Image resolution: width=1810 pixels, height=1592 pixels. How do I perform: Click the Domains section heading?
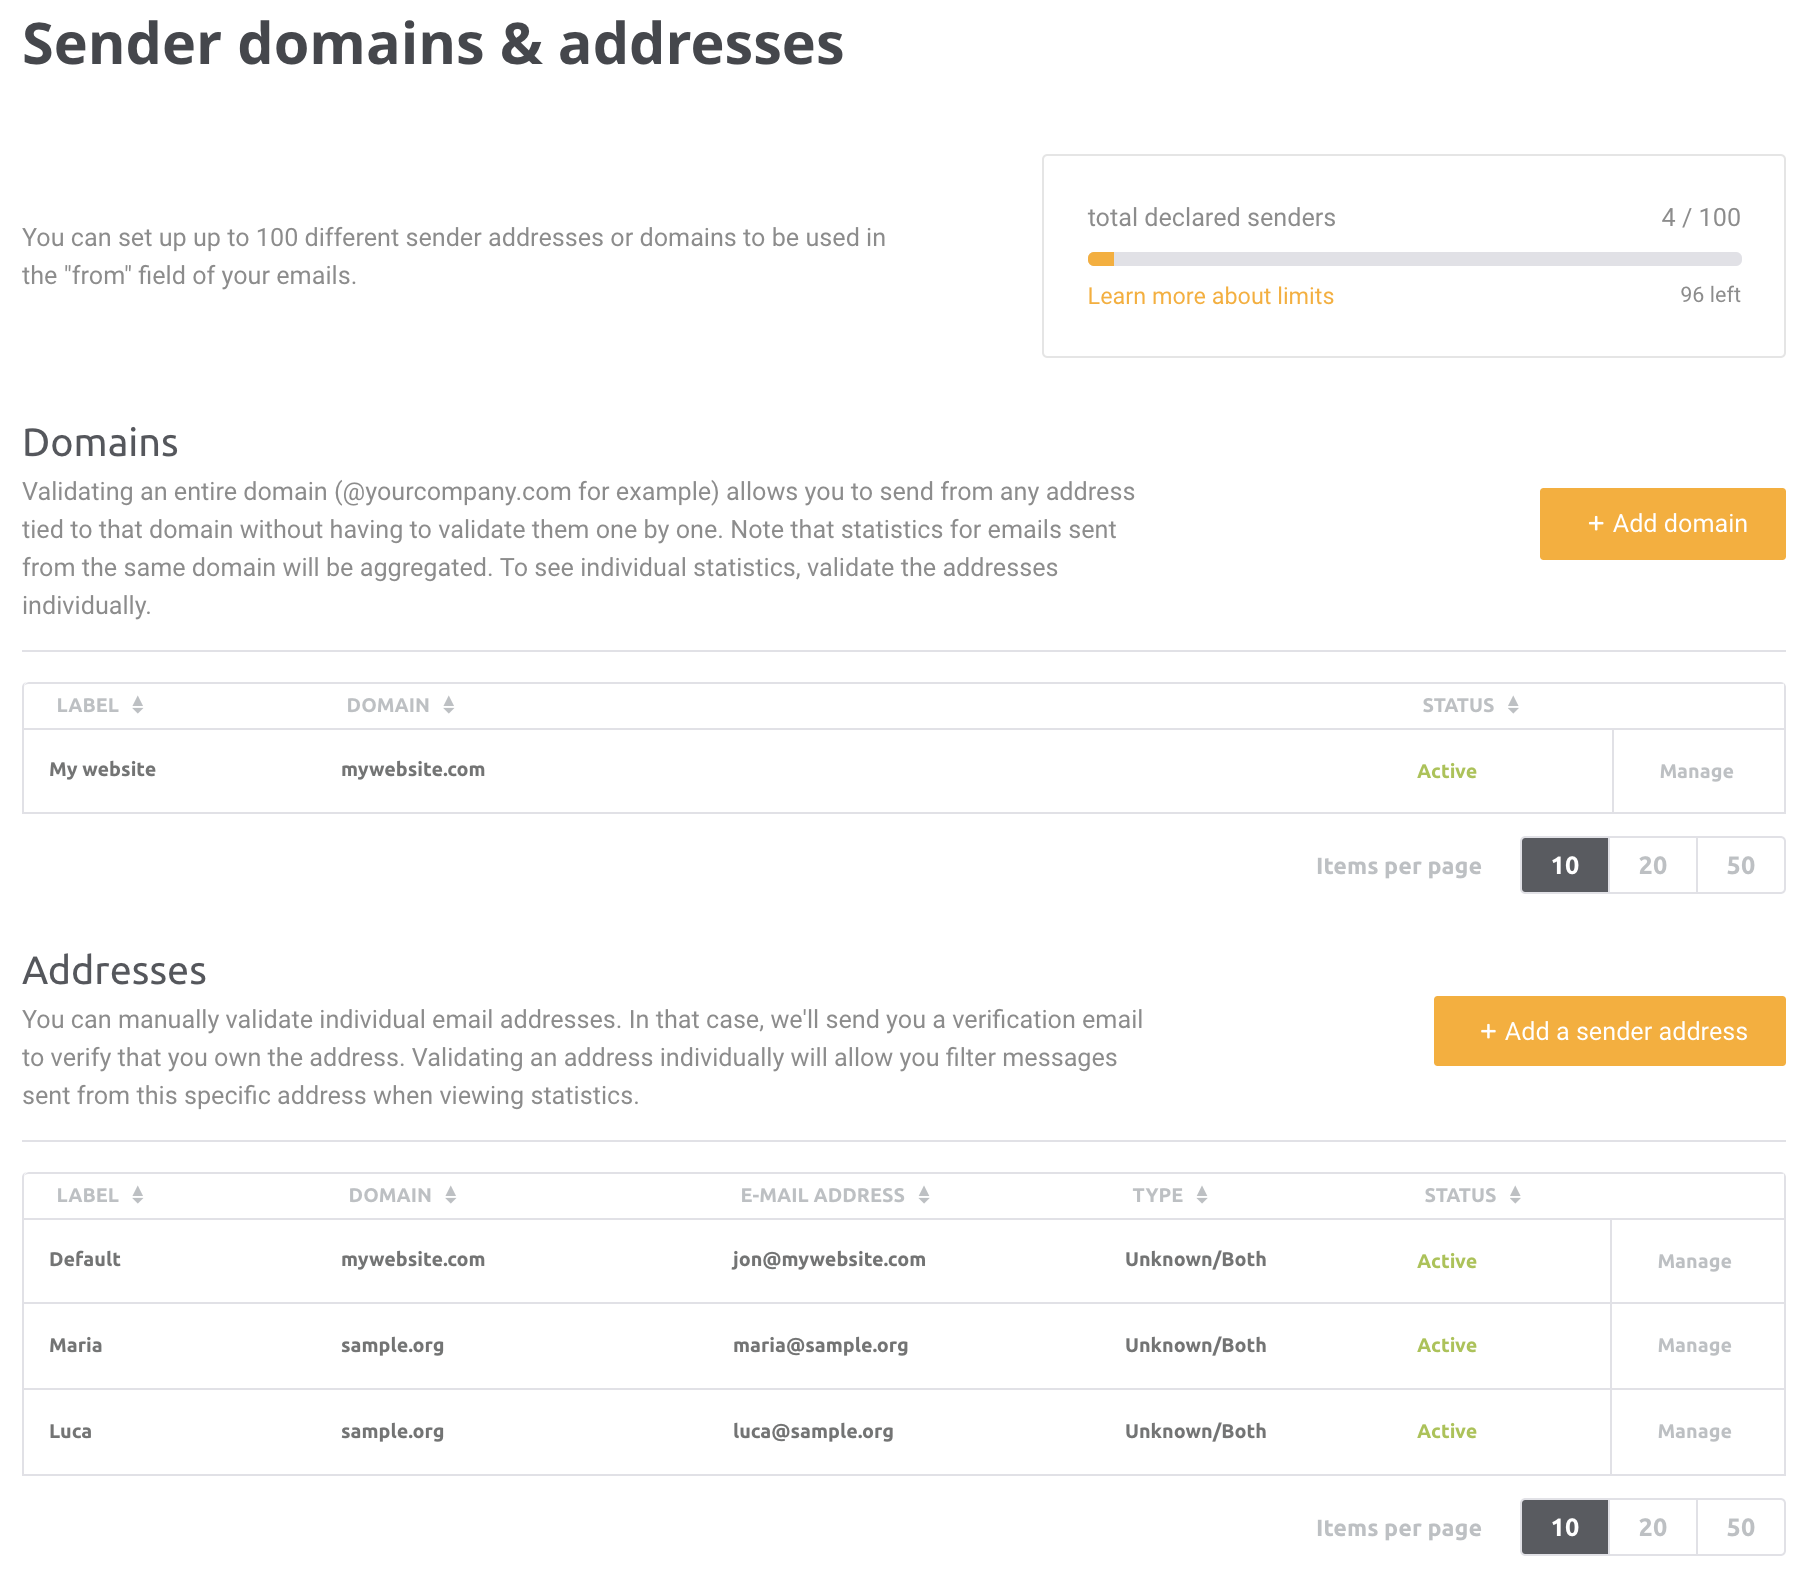click(100, 442)
